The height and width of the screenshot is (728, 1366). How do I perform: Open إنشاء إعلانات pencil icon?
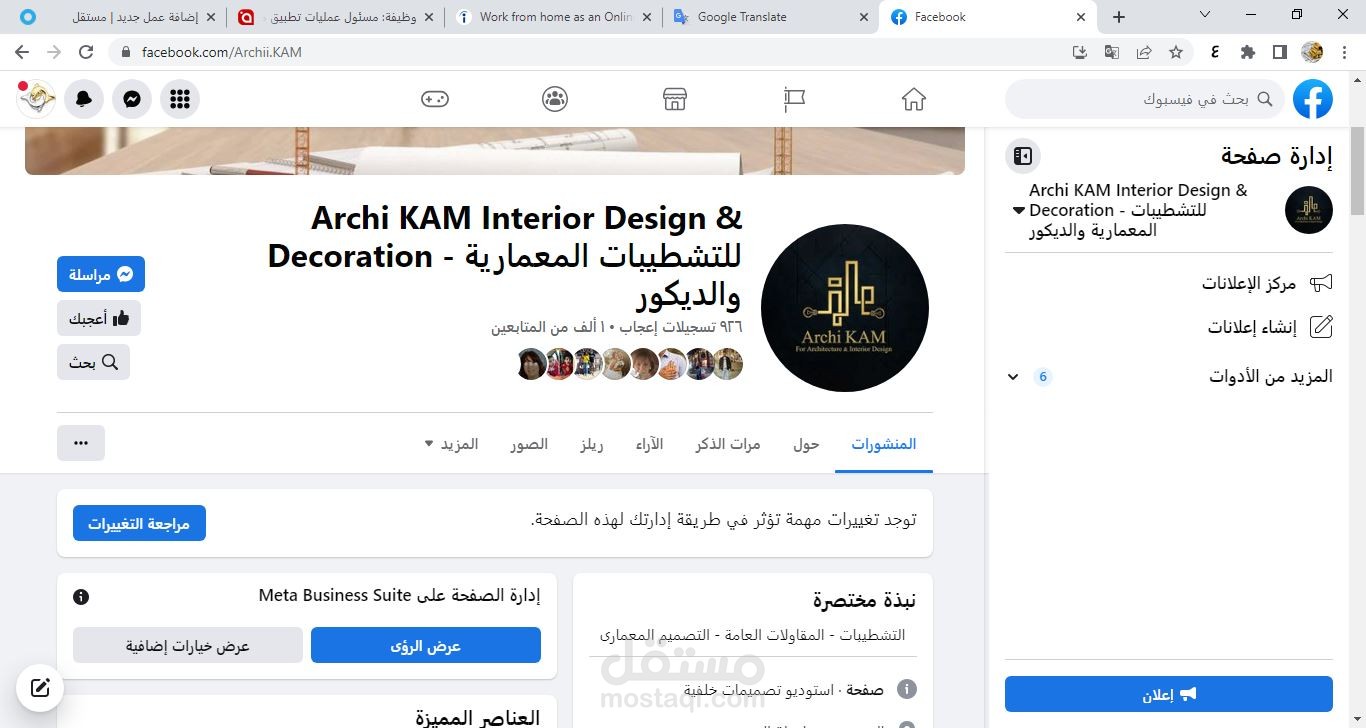[1321, 327]
